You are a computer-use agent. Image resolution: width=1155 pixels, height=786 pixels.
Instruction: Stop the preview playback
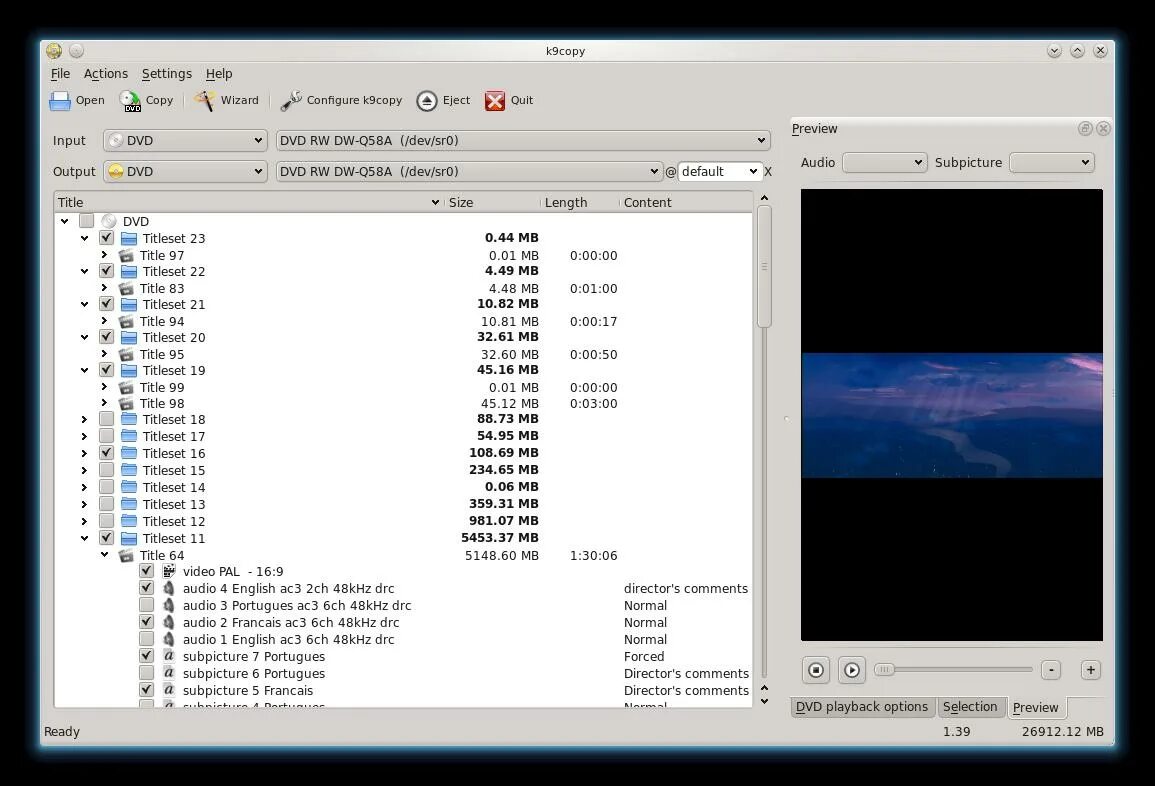click(x=815, y=670)
